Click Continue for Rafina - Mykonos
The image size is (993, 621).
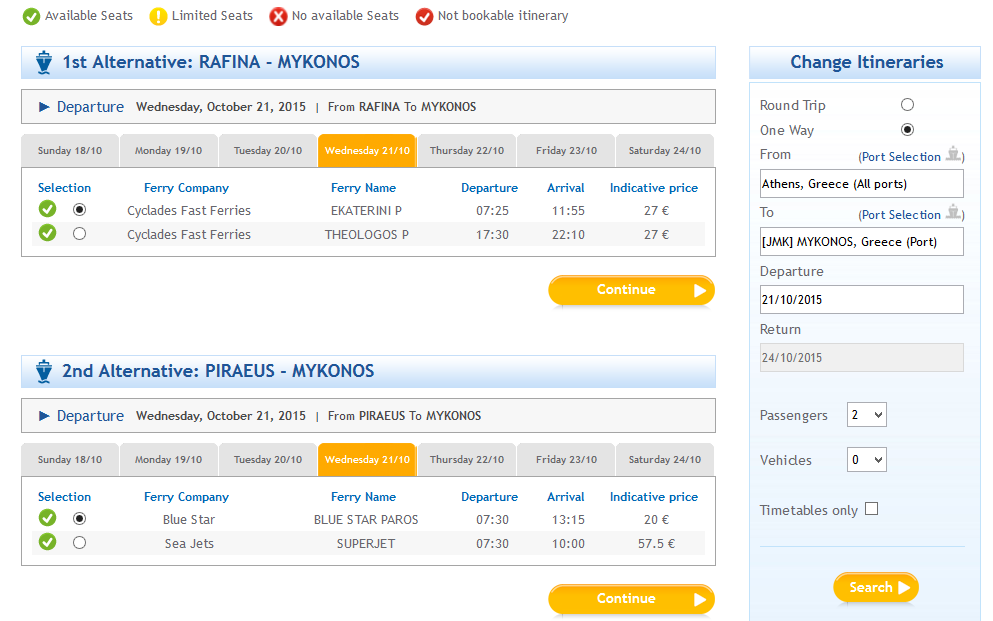click(631, 290)
